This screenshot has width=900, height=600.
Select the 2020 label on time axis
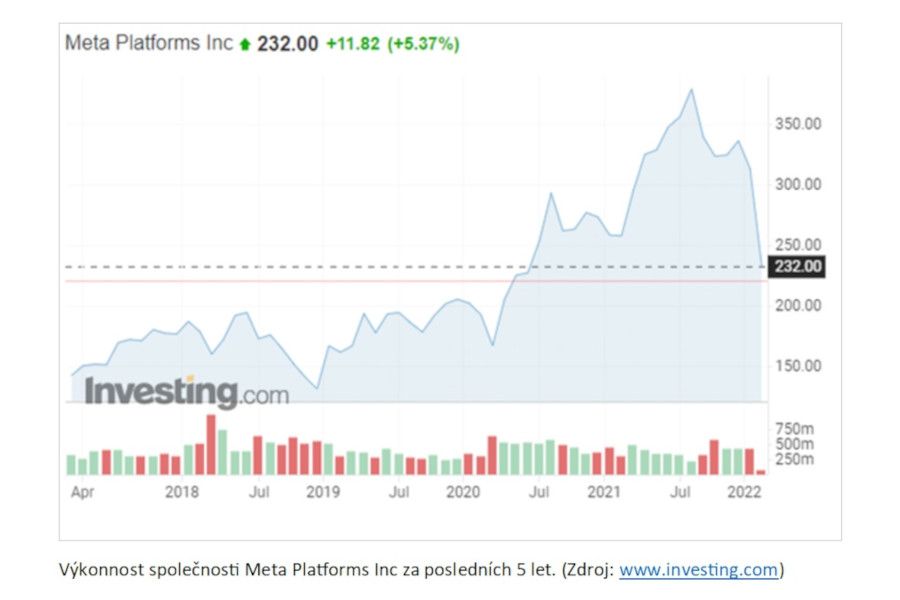(x=463, y=492)
